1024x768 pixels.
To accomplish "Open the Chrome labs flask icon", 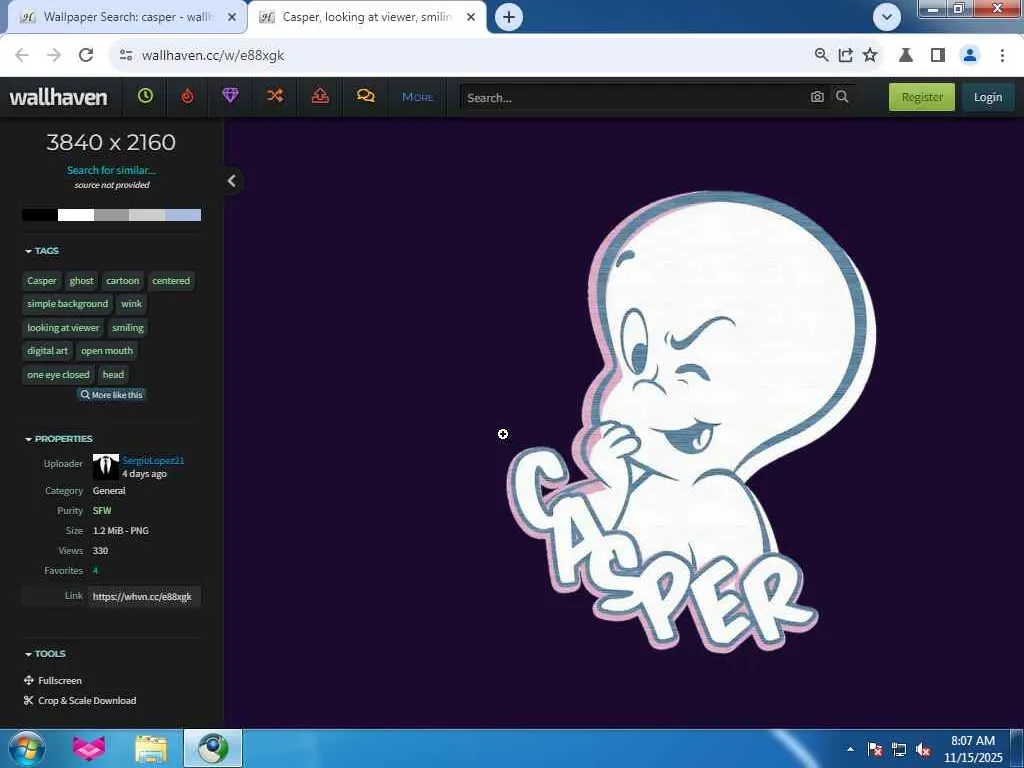I will pos(906,56).
